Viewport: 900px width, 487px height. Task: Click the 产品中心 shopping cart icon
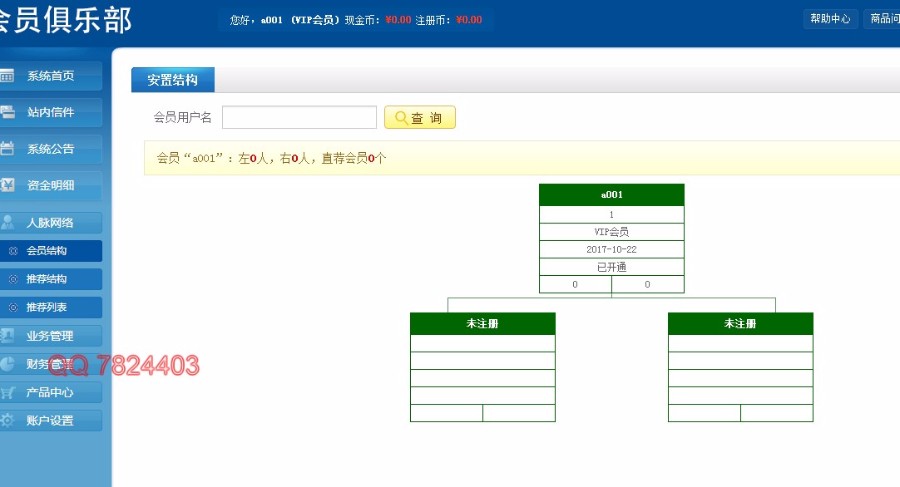point(8,392)
